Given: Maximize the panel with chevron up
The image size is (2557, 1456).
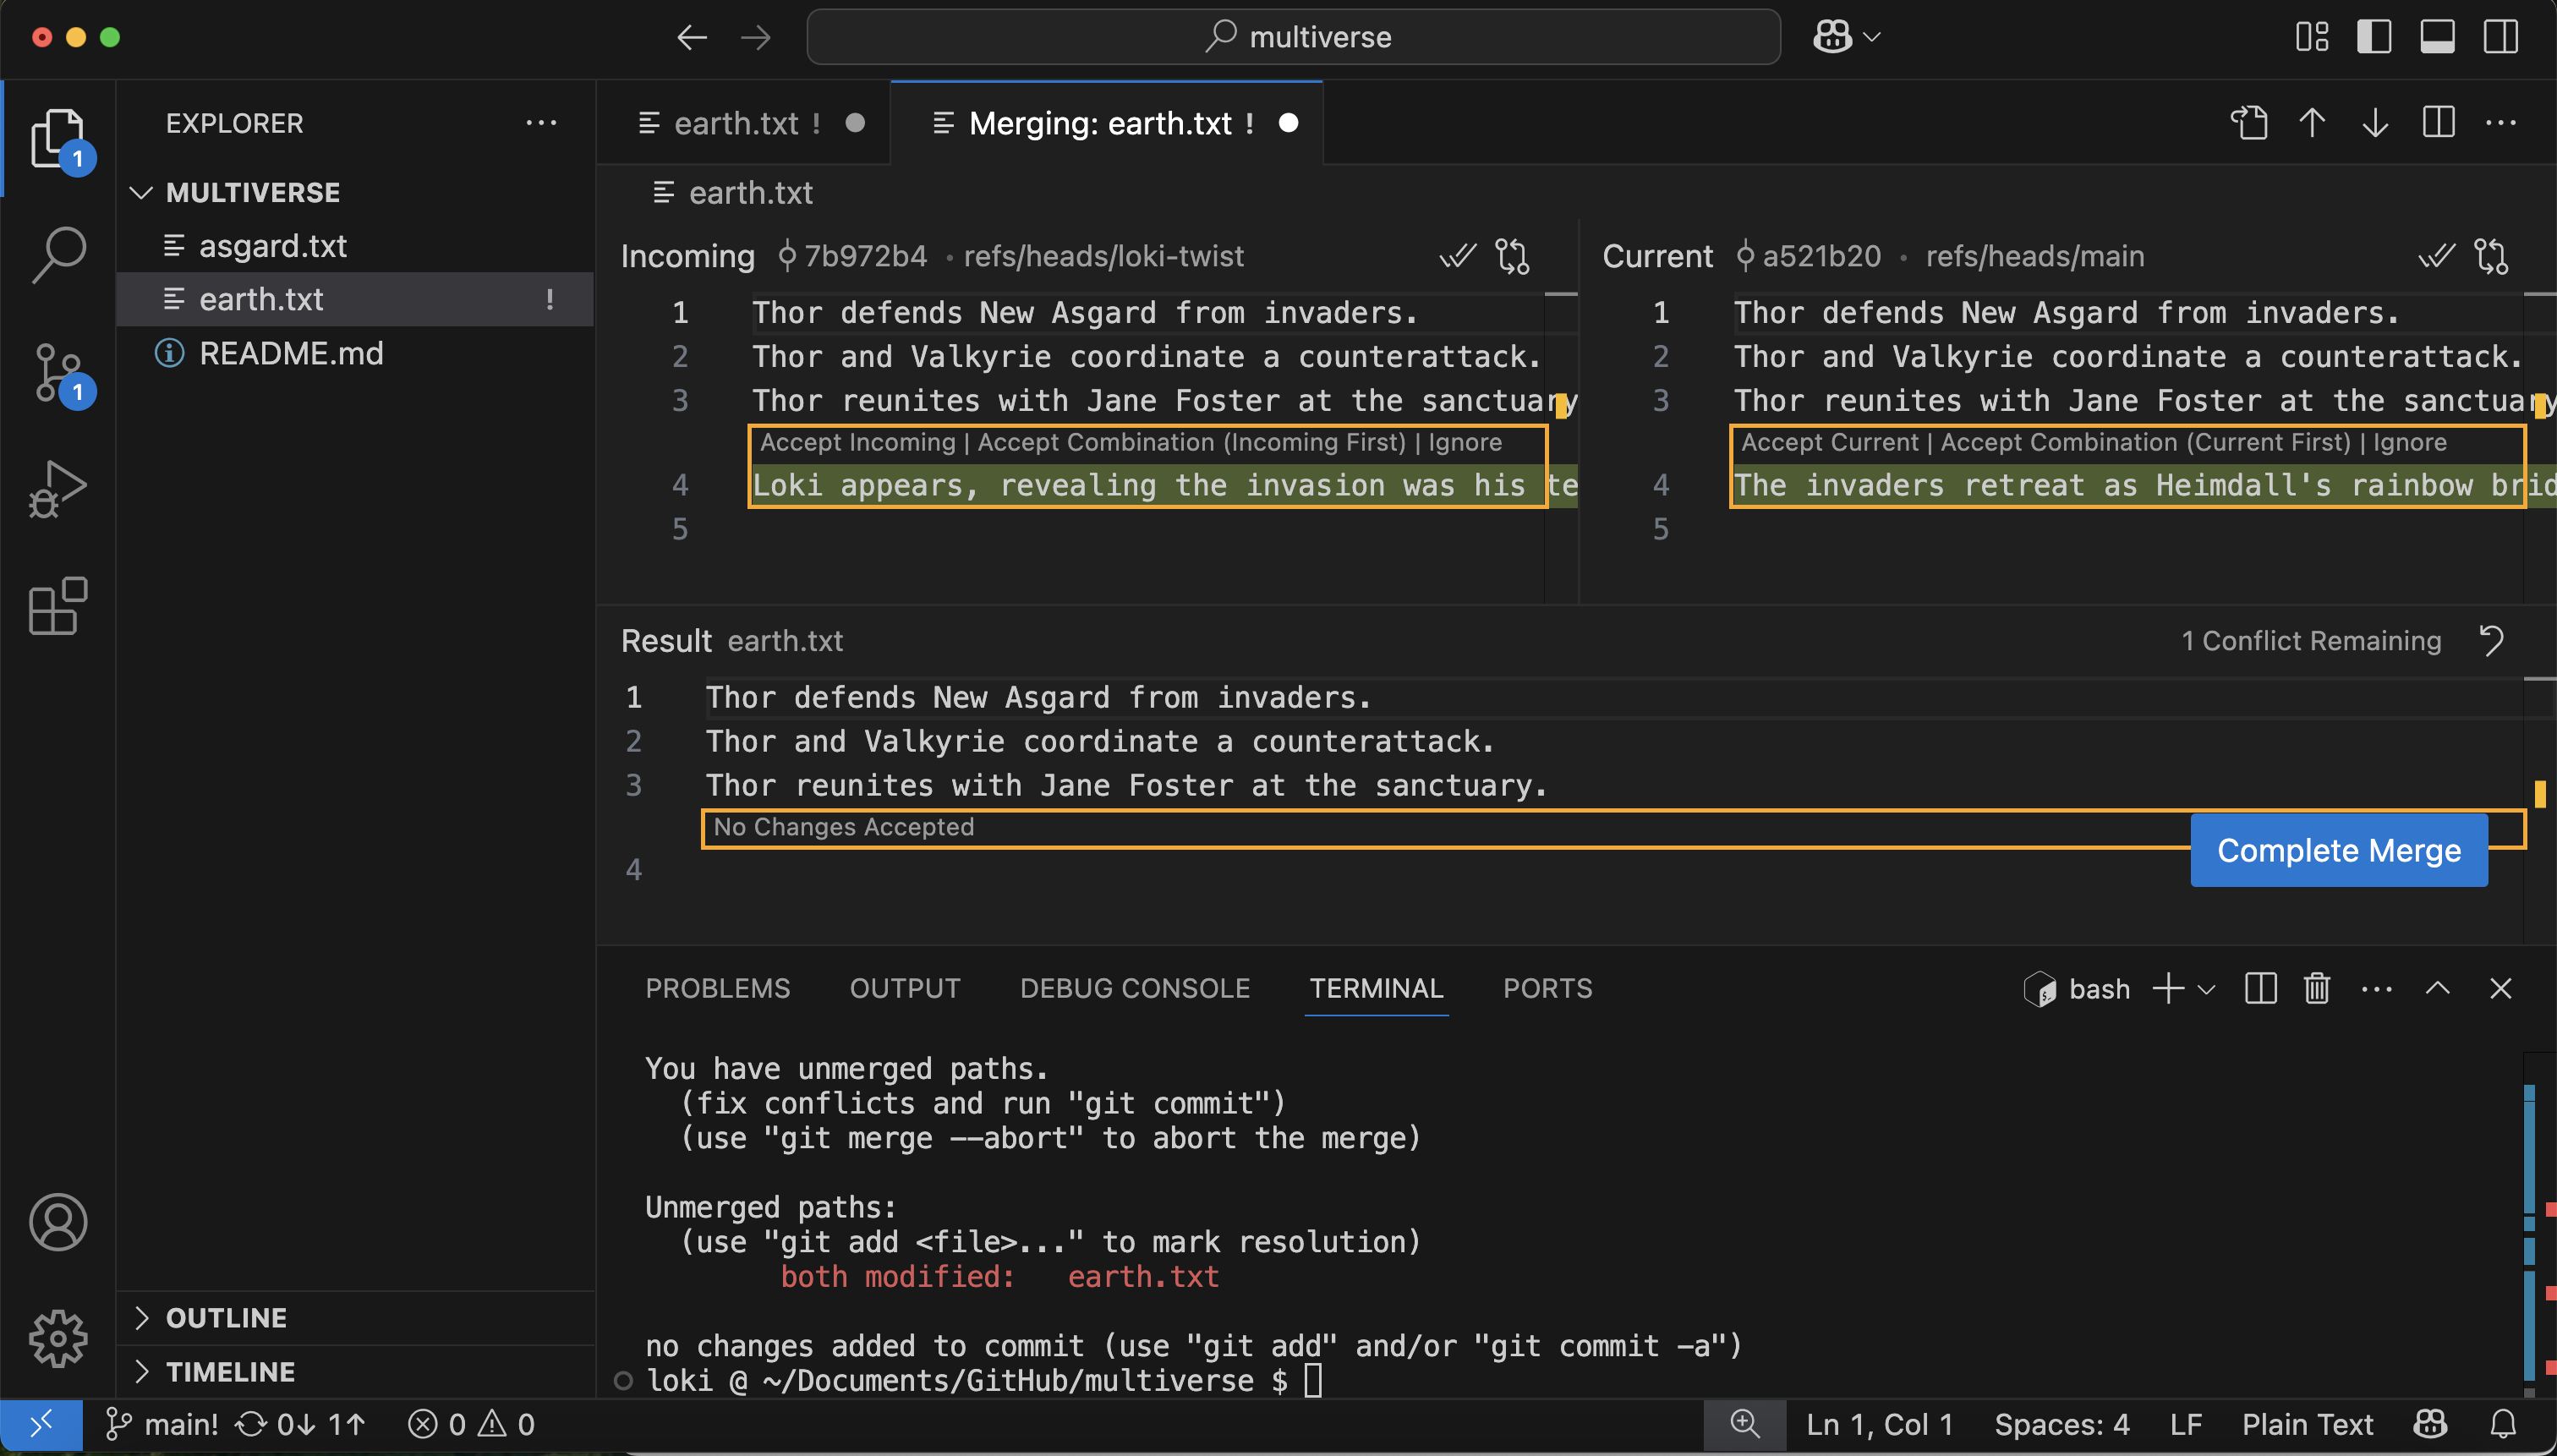Looking at the screenshot, I should click(2438, 989).
